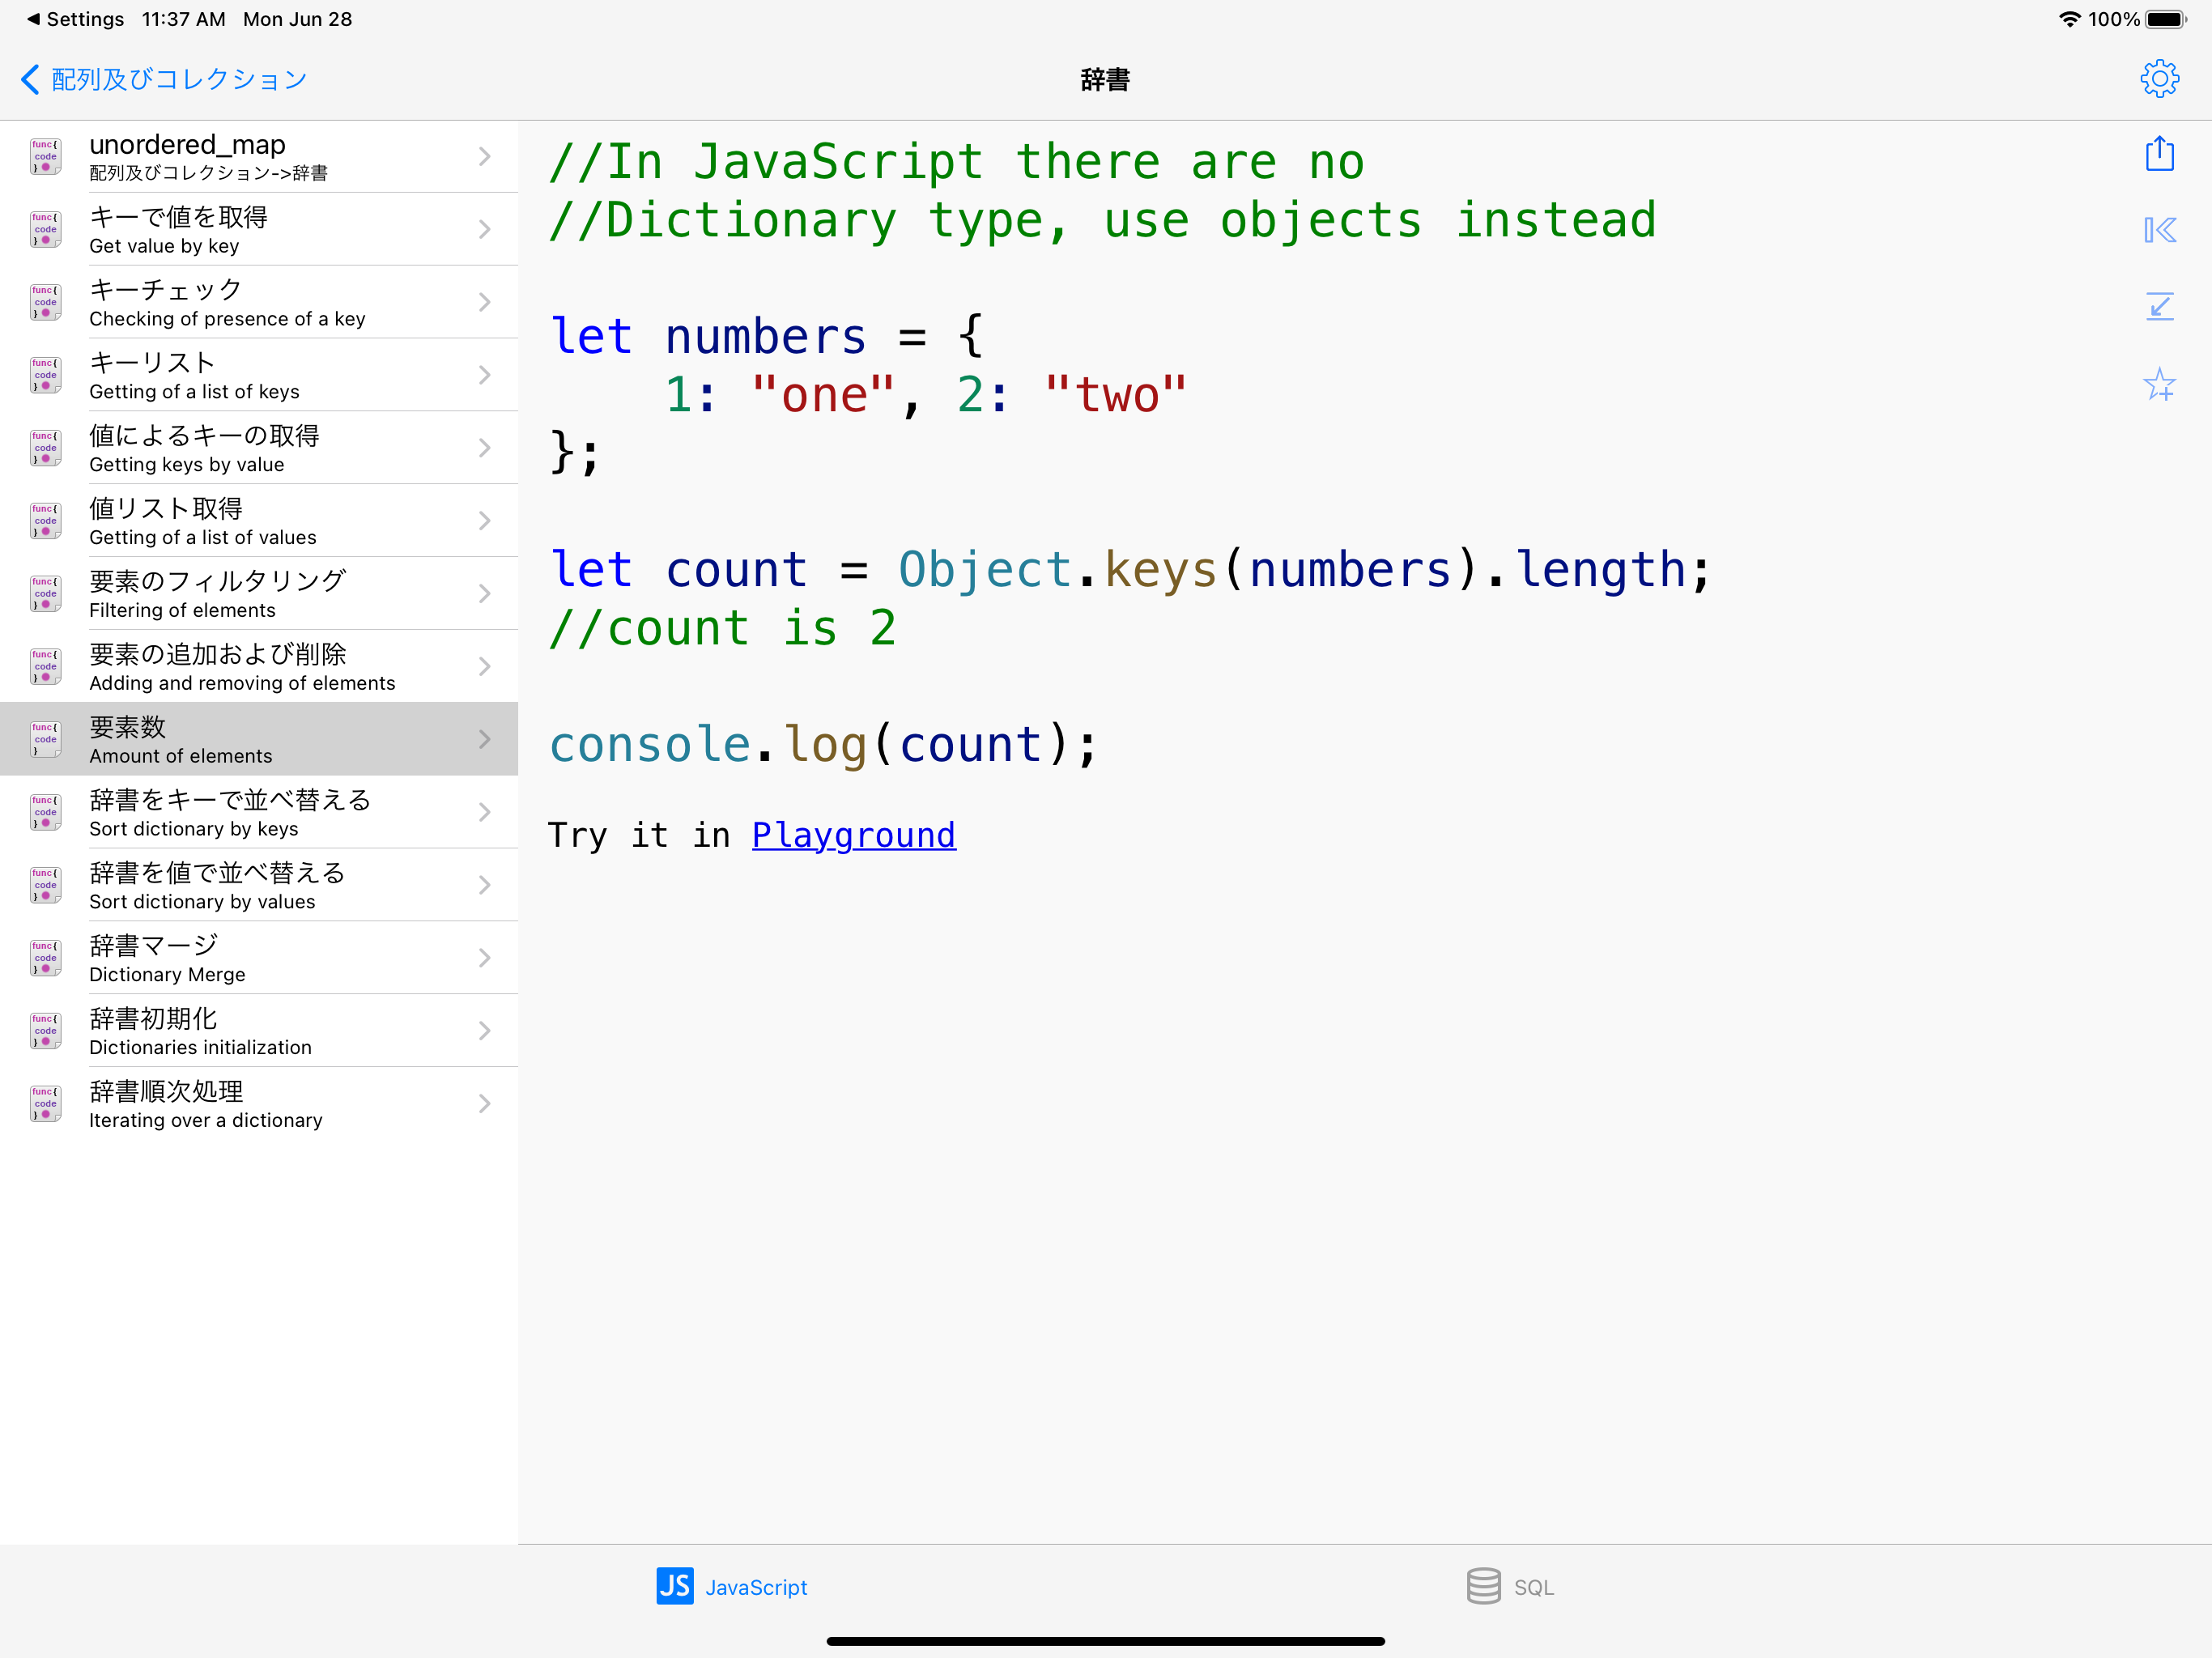Image resolution: width=2212 pixels, height=1658 pixels.
Task: Switch to the JavaScript tab
Action: [x=755, y=1587]
